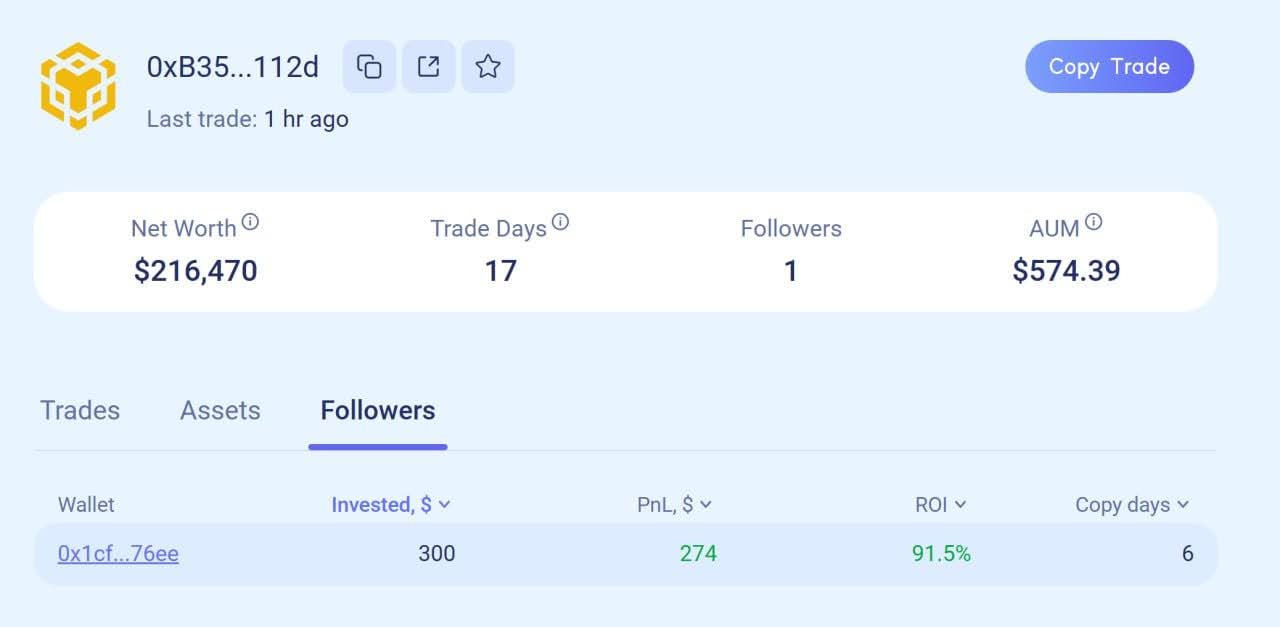Switch to the Trades tab
Image resolution: width=1280 pixels, height=627 pixels.
[80, 411]
